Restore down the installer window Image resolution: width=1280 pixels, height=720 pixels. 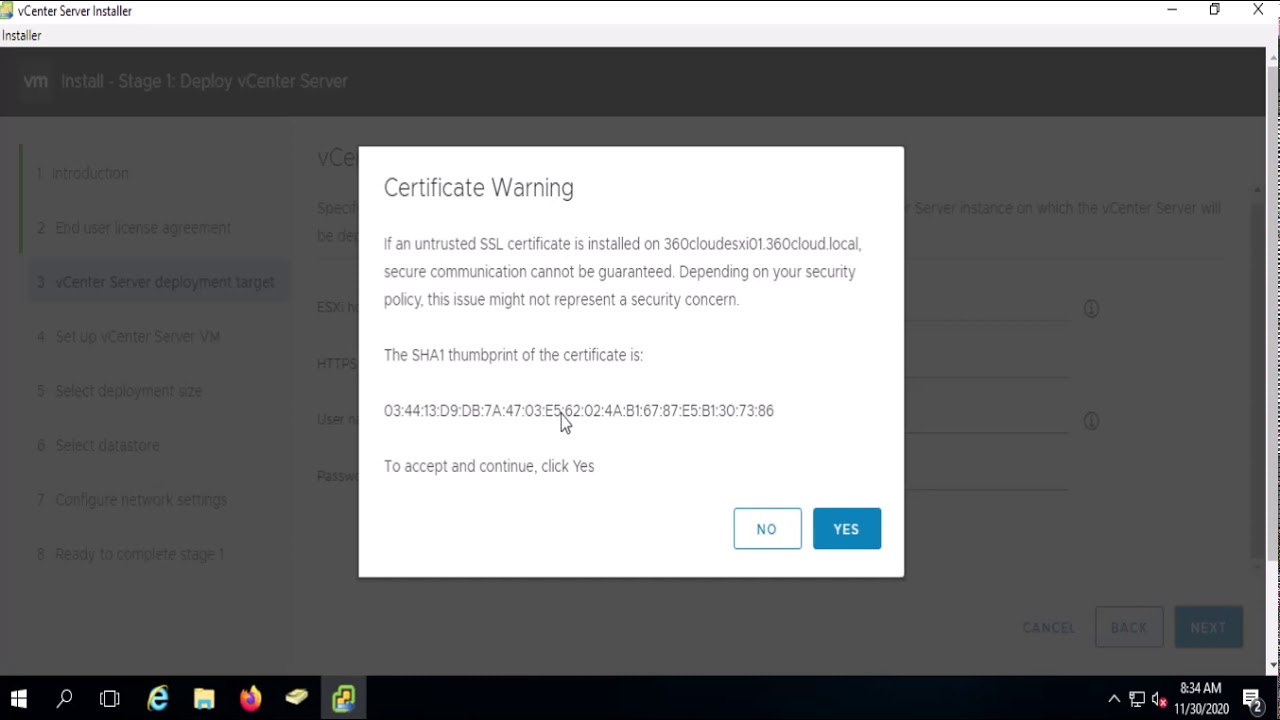click(1215, 10)
